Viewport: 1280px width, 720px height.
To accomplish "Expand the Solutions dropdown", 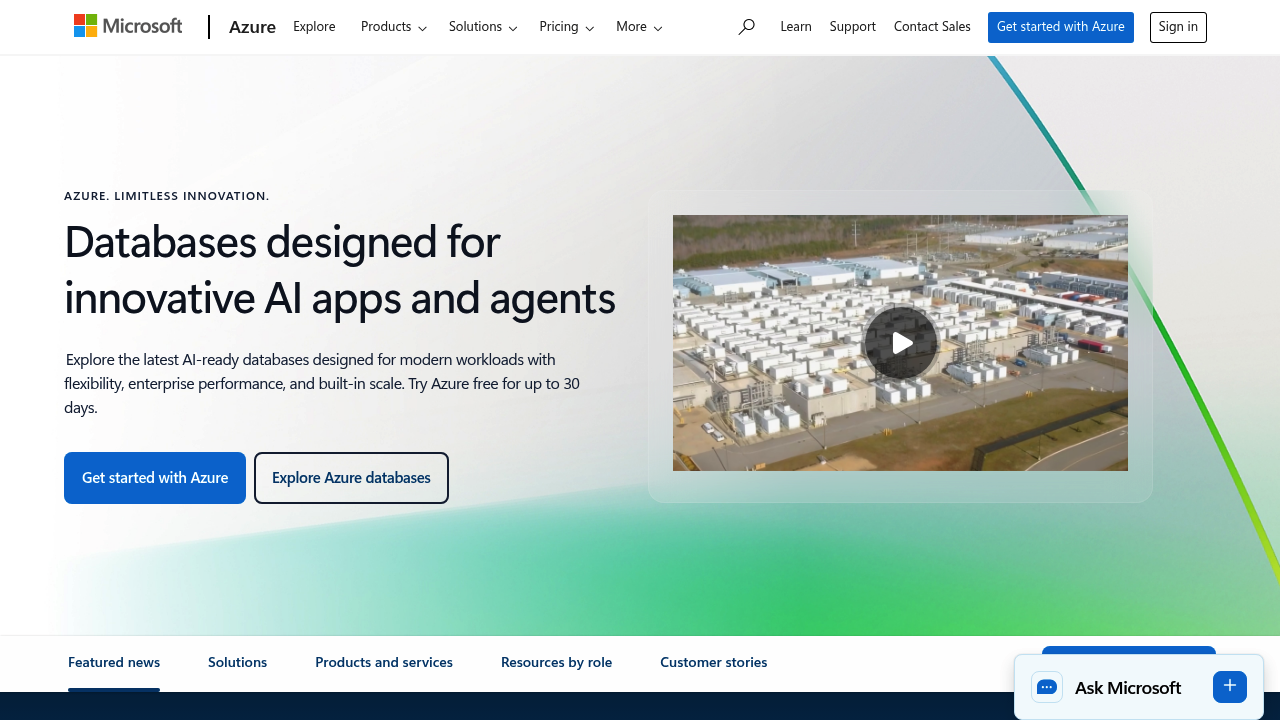I will [x=483, y=27].
